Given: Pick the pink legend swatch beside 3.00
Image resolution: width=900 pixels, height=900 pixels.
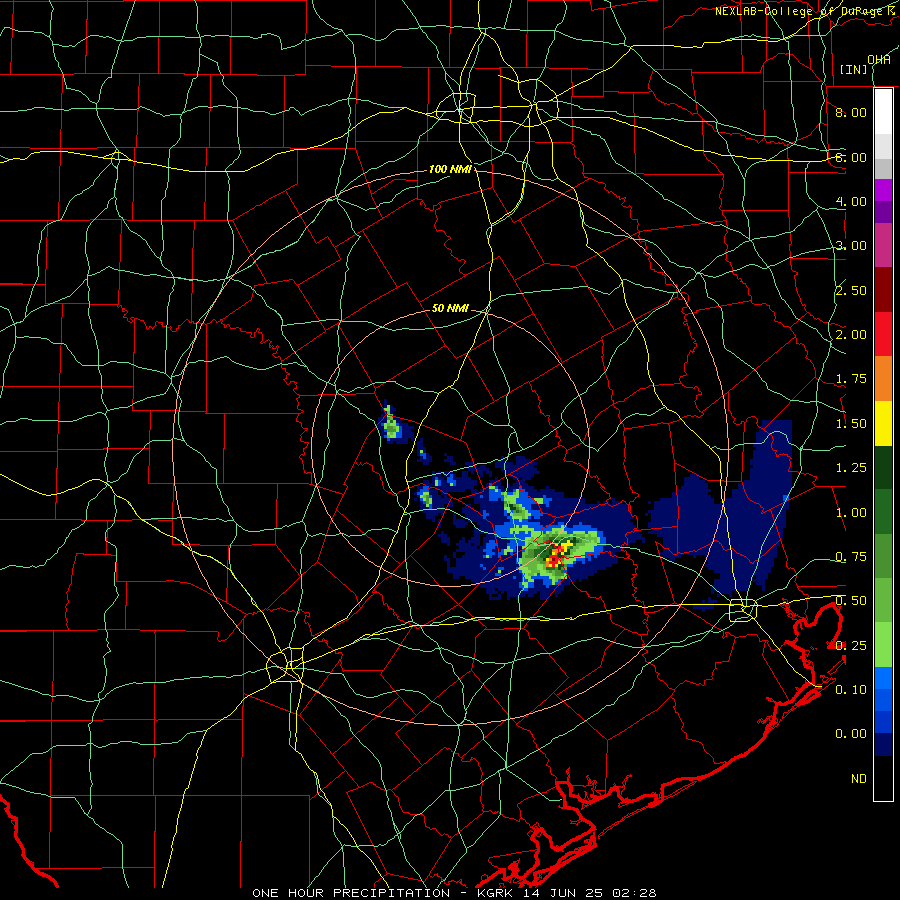Looking at the screenshot, I should coord(883,245).
